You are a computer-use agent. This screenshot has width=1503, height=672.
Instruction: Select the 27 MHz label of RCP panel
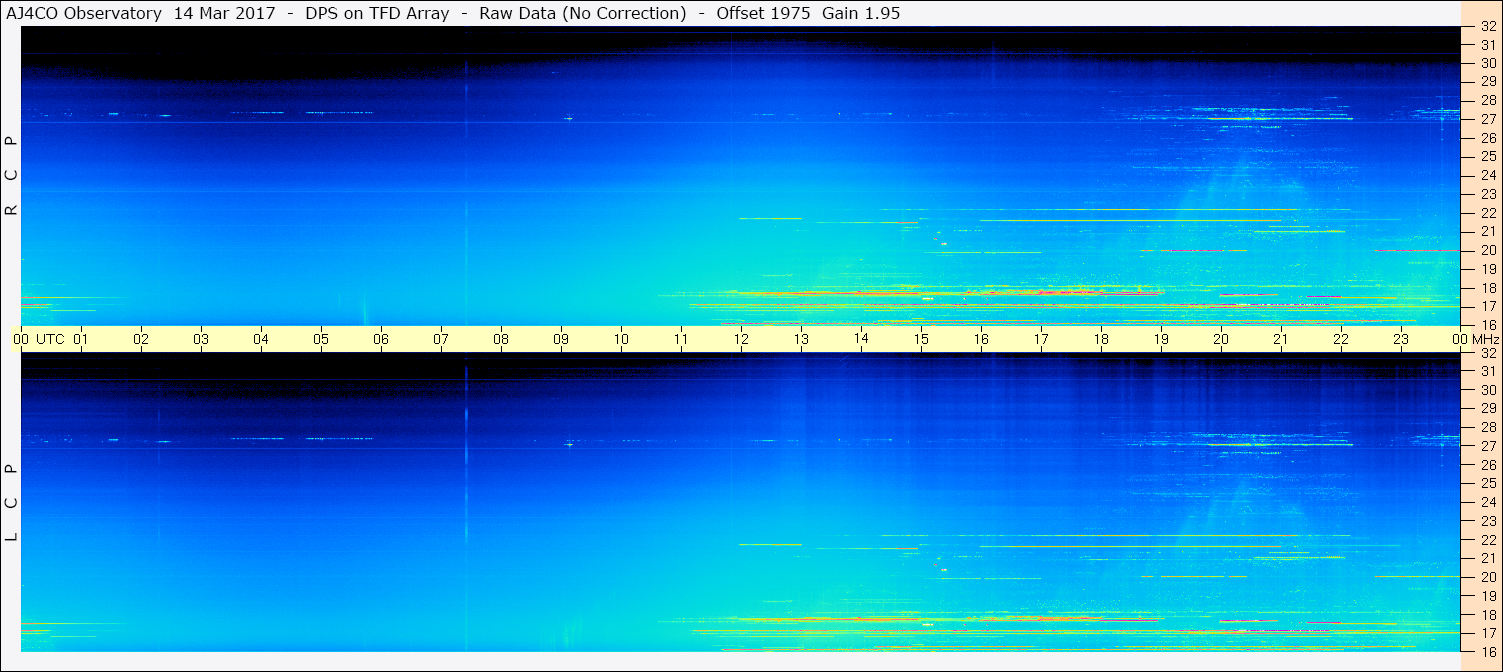click(x=1488, y=119)
